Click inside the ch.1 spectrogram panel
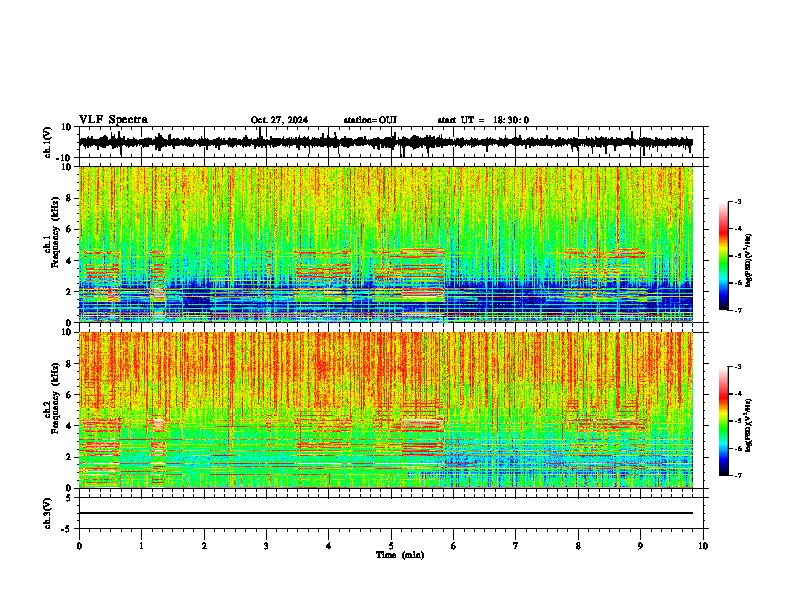The height and width of the screenshot is (612, 792). (x=386, y=244)
